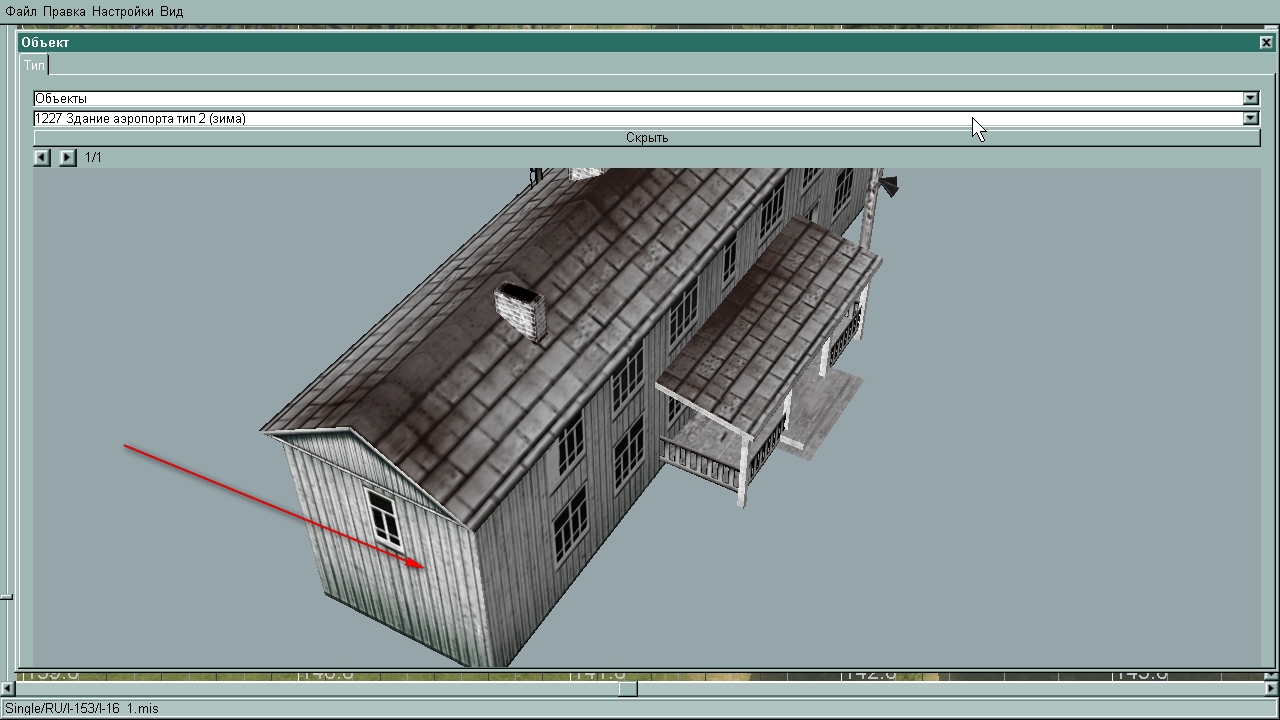Expand the 1227 airport building dropdown arrow
The width and height of the screenshot is (1280, 720).
[x=1250, y=118]
